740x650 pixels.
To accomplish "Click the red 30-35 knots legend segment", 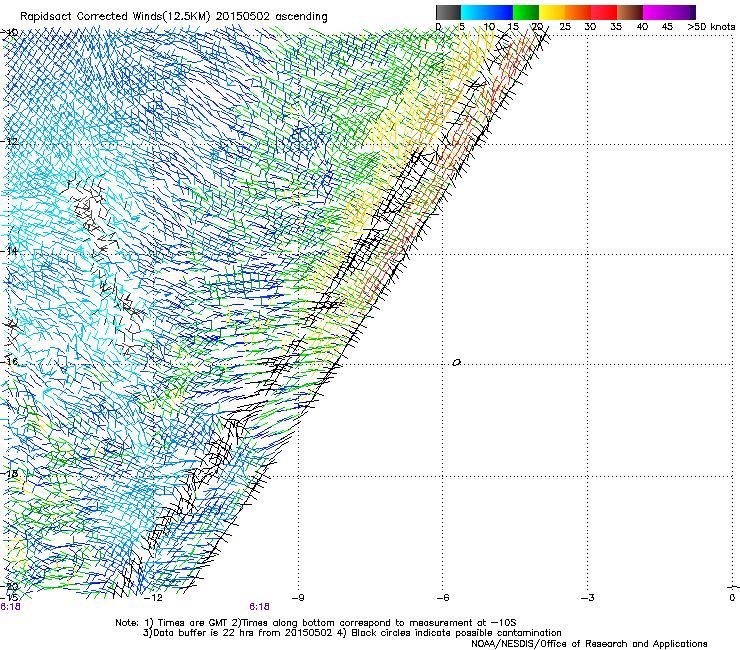I will (x=604, y=12).
